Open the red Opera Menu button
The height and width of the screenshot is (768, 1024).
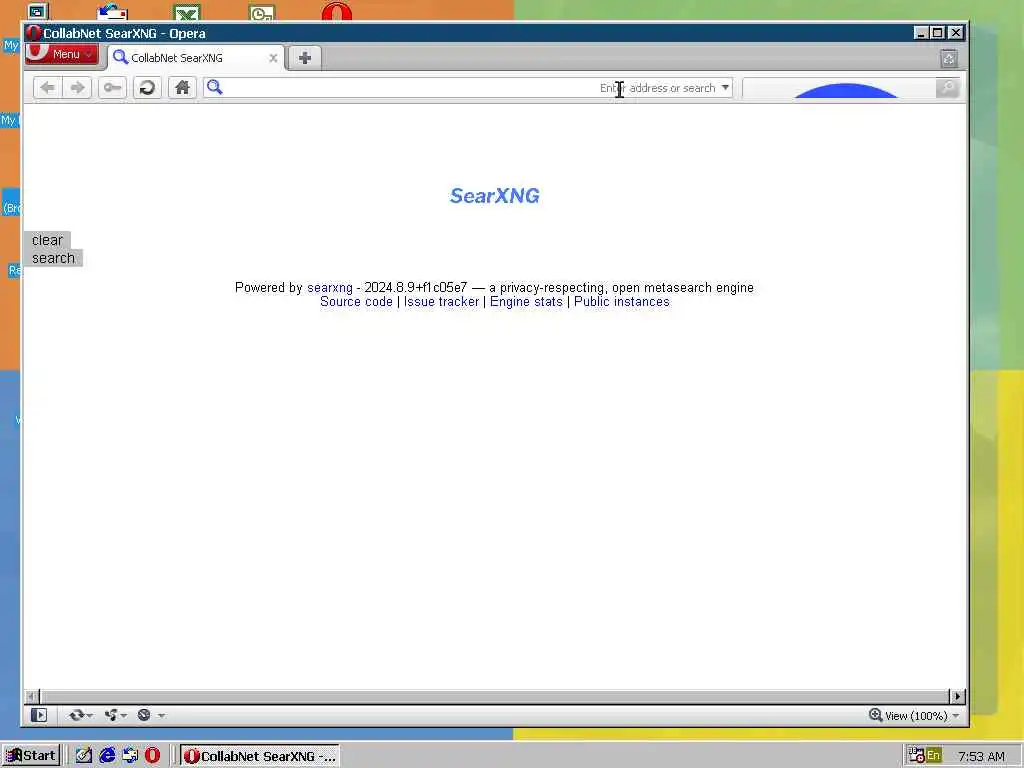(x=62, y=54)
